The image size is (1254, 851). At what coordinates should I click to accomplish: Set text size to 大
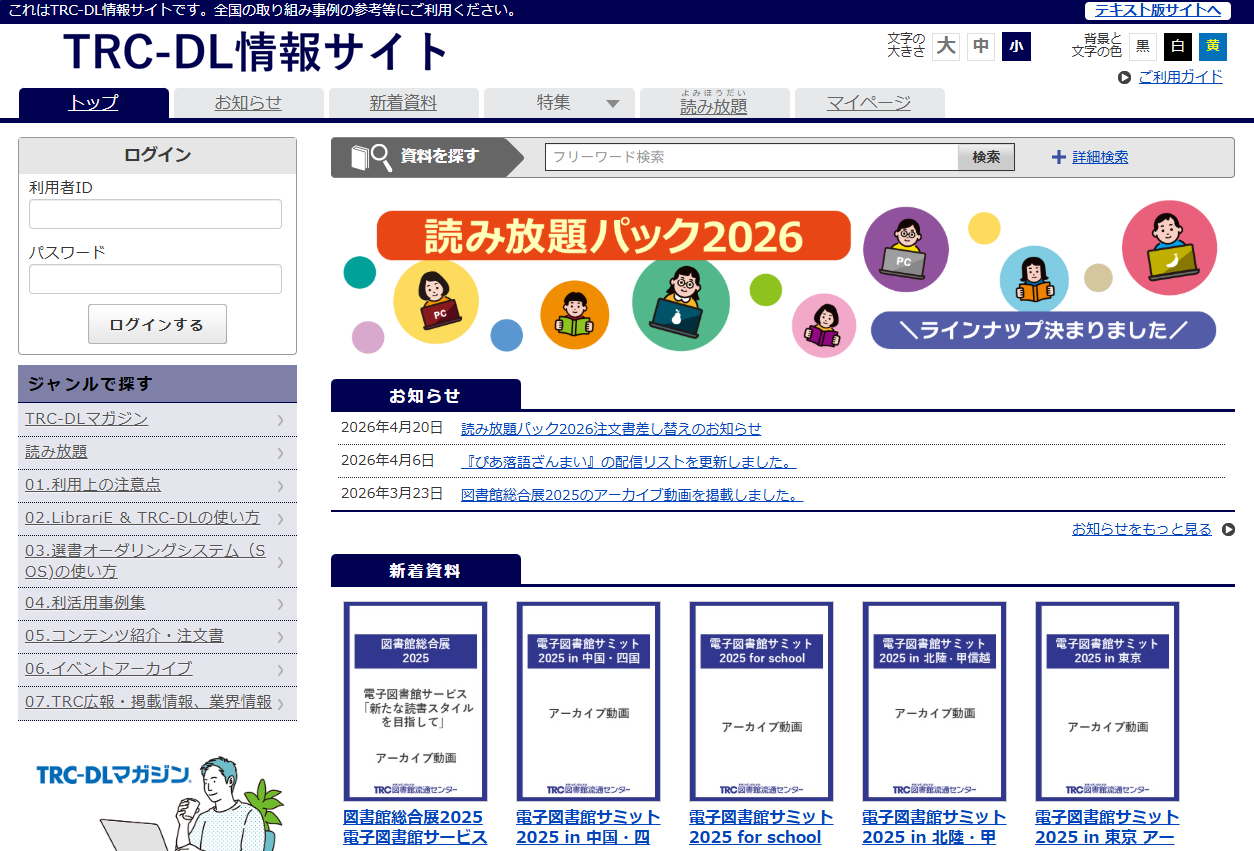click(946, 46)
